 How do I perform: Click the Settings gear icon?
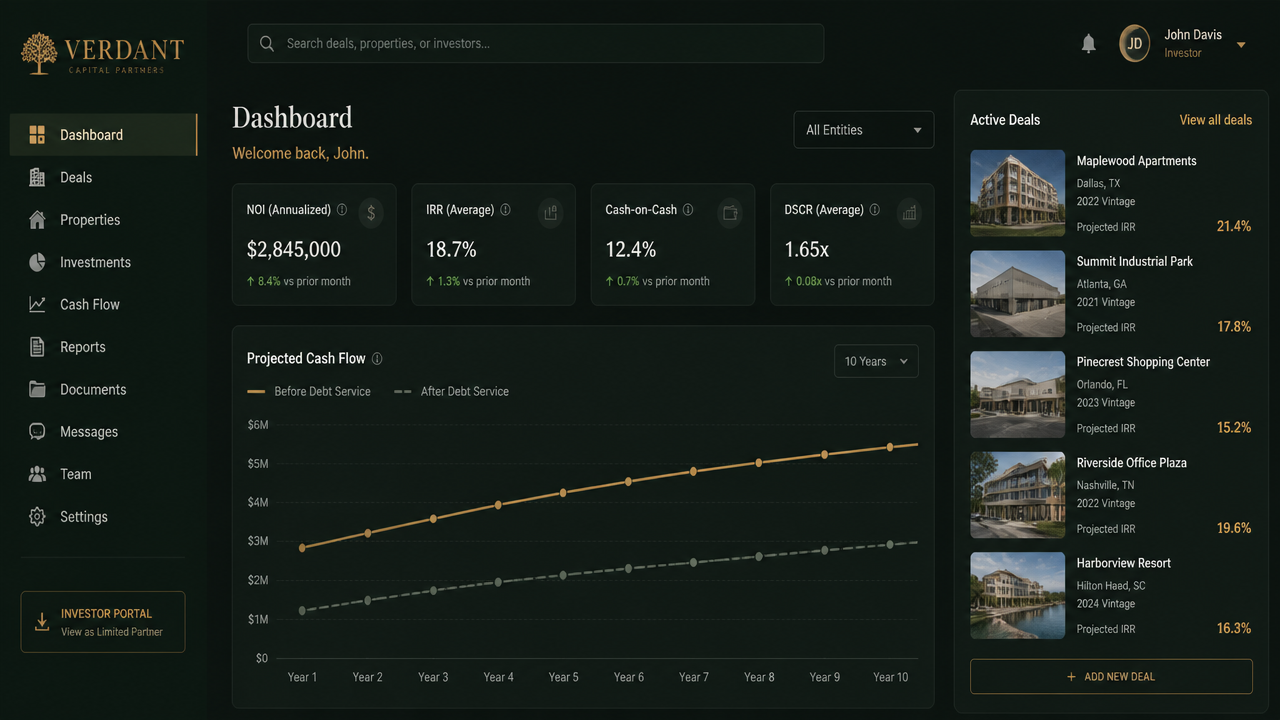point(37,517)
